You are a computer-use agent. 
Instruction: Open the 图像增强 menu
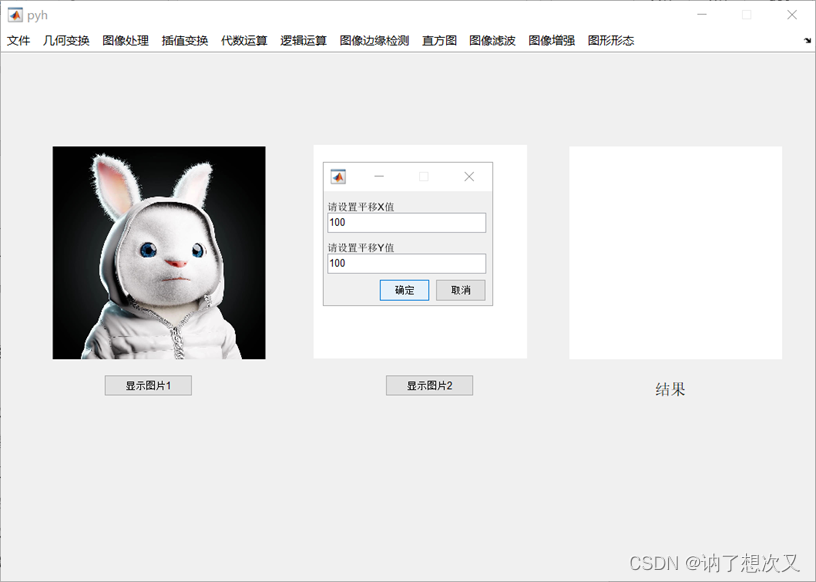pyautogui.click(x=552, y=41)
